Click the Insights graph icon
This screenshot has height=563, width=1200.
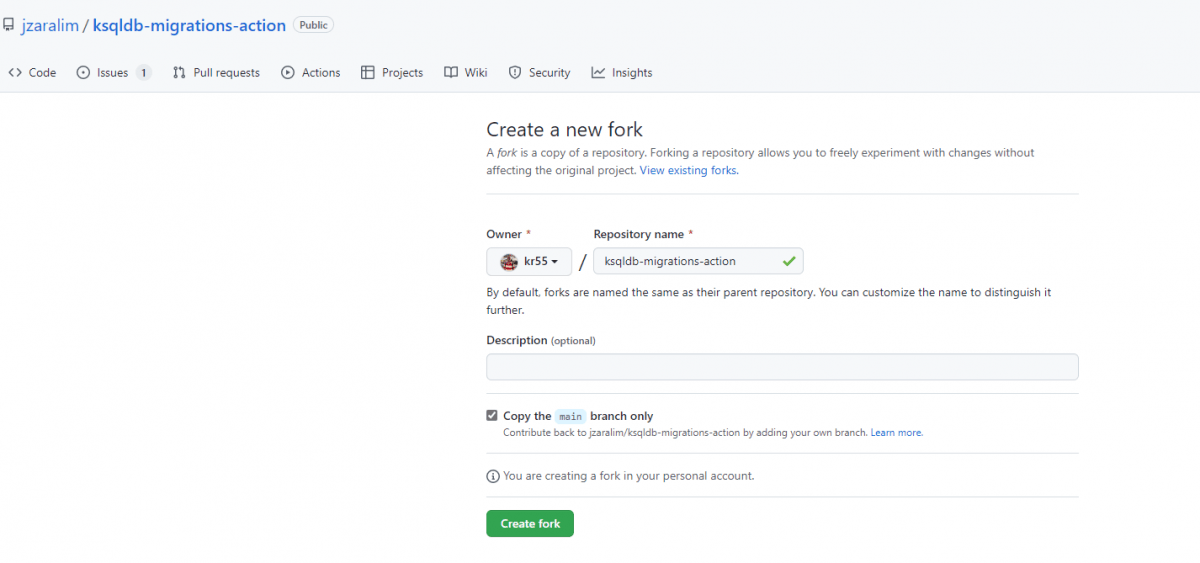click(x=598, y=73)
